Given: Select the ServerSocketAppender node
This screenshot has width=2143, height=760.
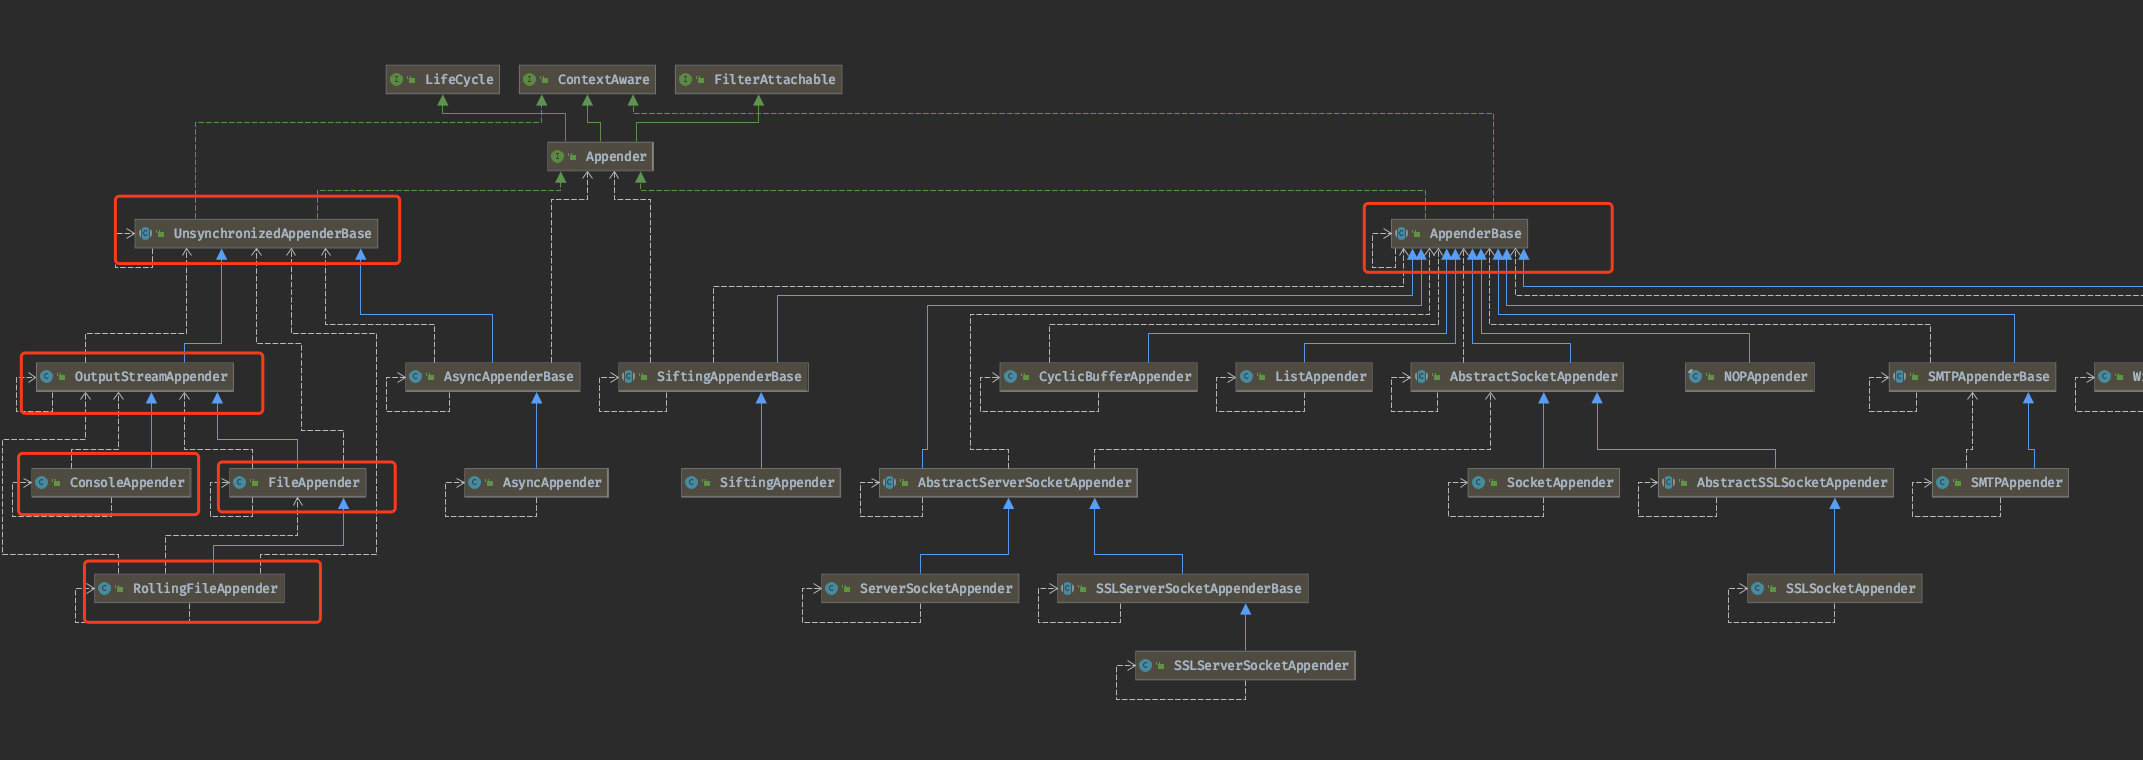Looking at the screenshot, I should (x=920, y=589).
